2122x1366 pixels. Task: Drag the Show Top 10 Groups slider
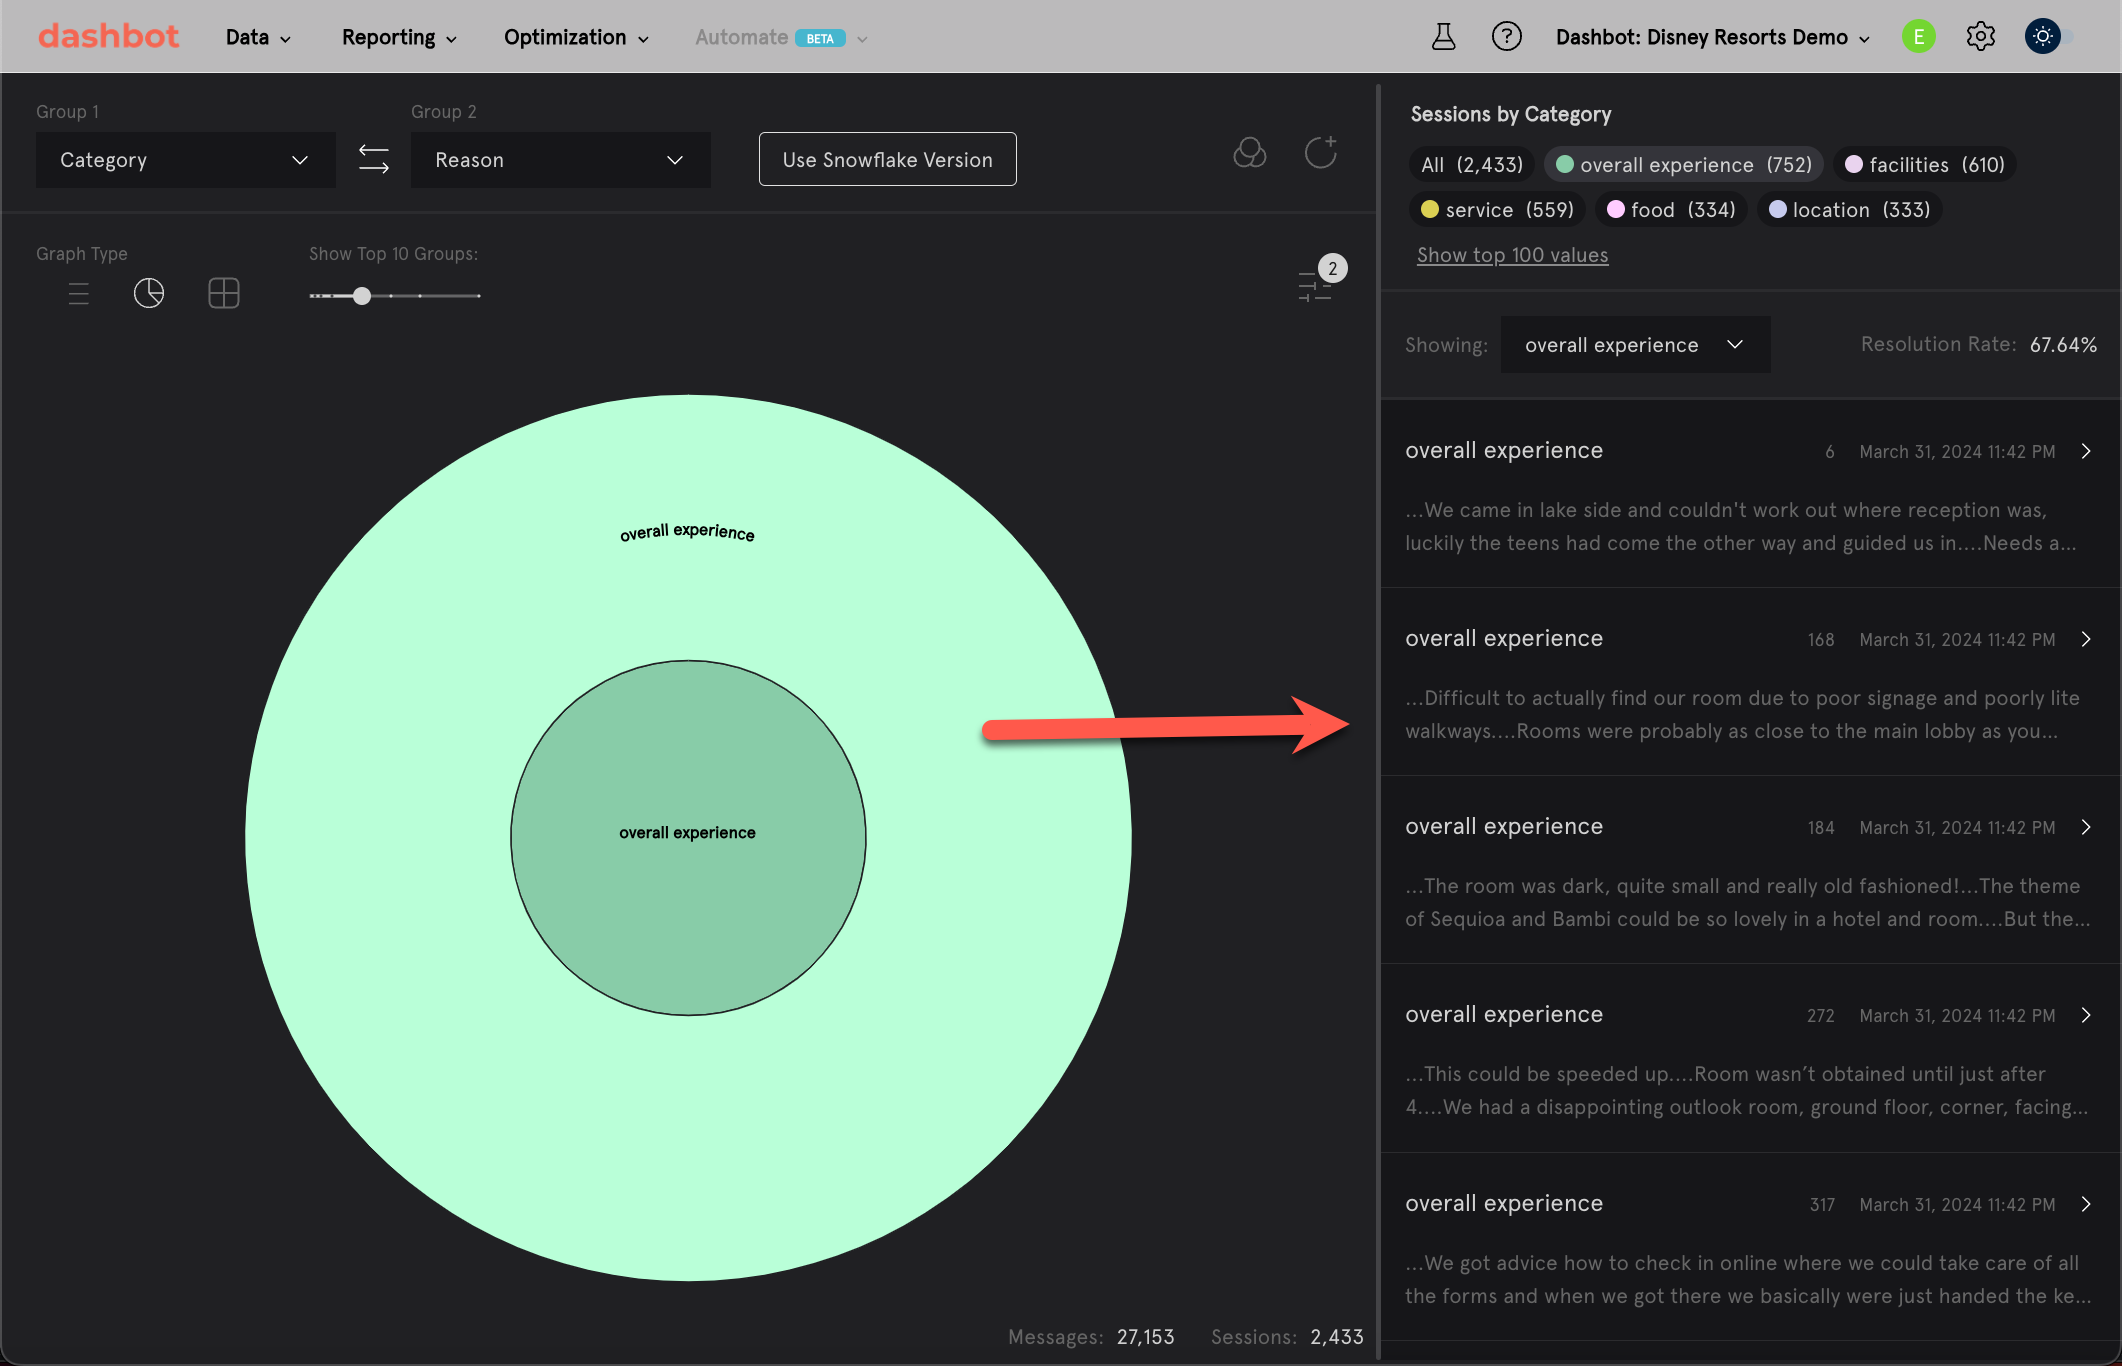[x=362, y=294]
